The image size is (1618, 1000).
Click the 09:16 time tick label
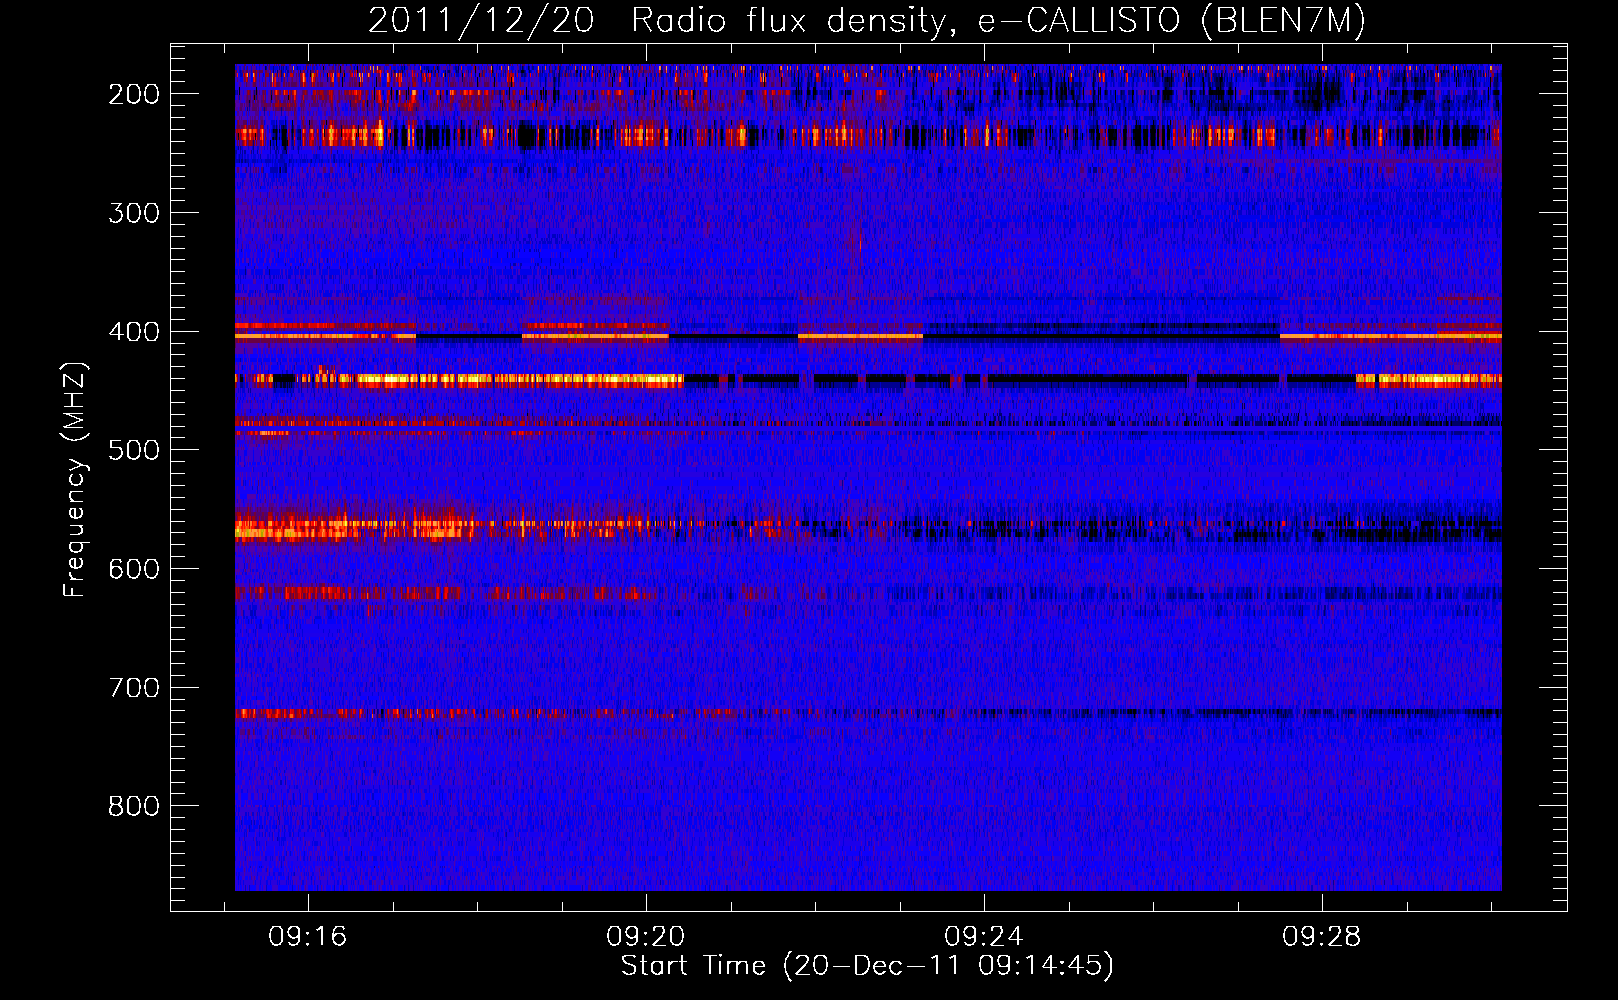tap(308, 936)
